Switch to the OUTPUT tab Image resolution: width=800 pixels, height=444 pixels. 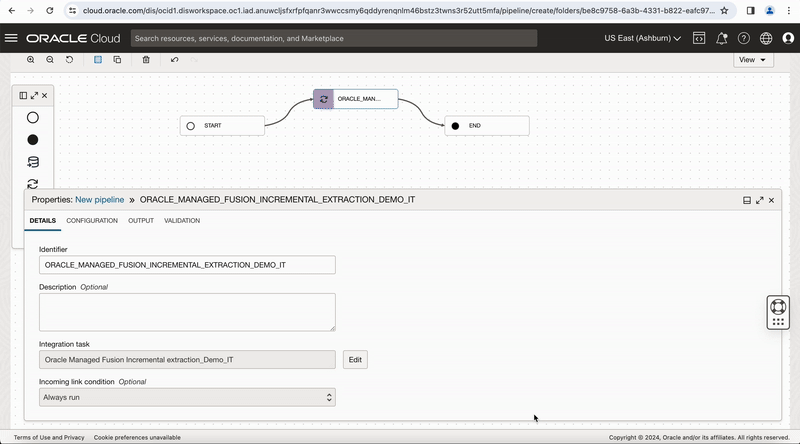point(141,220)
